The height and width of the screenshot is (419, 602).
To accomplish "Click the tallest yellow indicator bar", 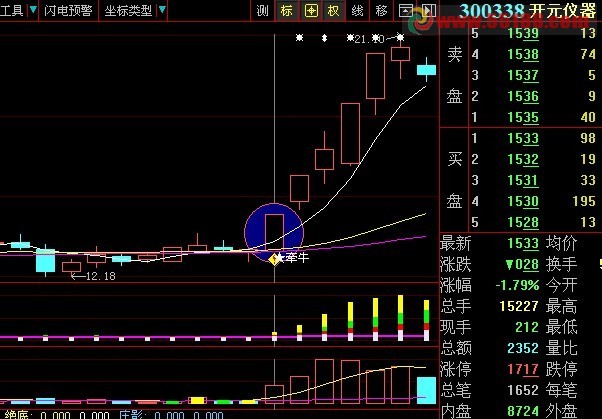I will click(x=400, y=318).
